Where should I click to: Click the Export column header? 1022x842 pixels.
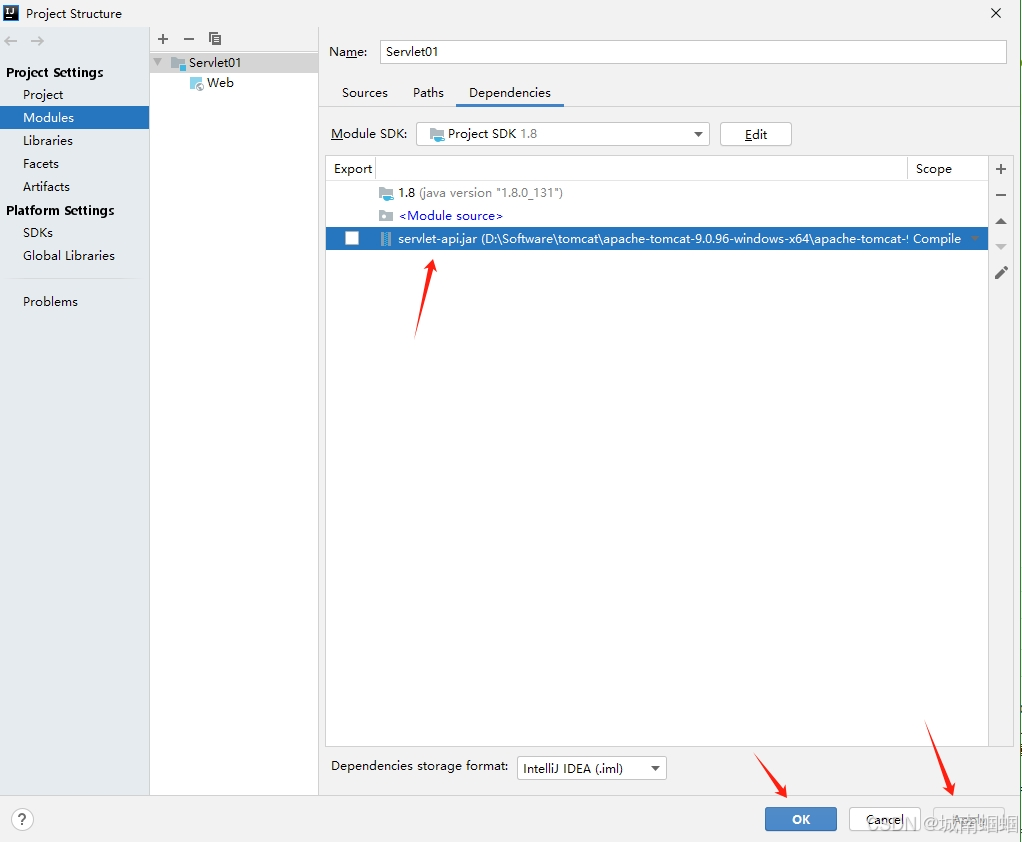(352, 169)
